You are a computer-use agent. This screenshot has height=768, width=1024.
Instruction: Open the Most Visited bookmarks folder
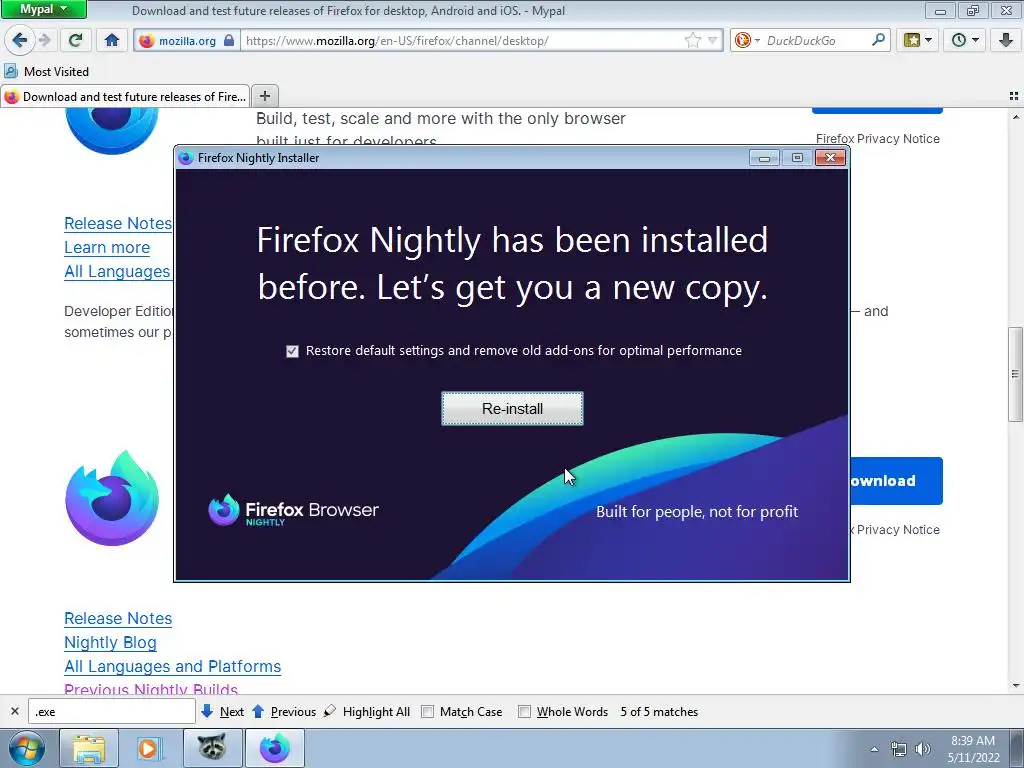click(47, 71)
